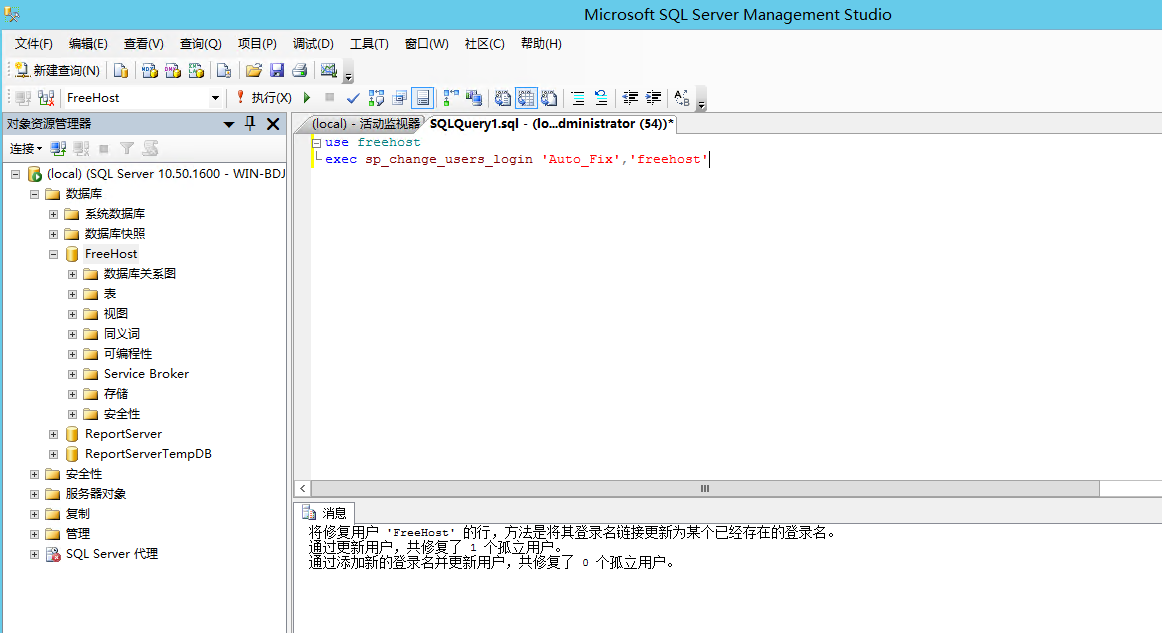
Task: Expand the 系统数据库 folder
Action: [x=53, y=214]
